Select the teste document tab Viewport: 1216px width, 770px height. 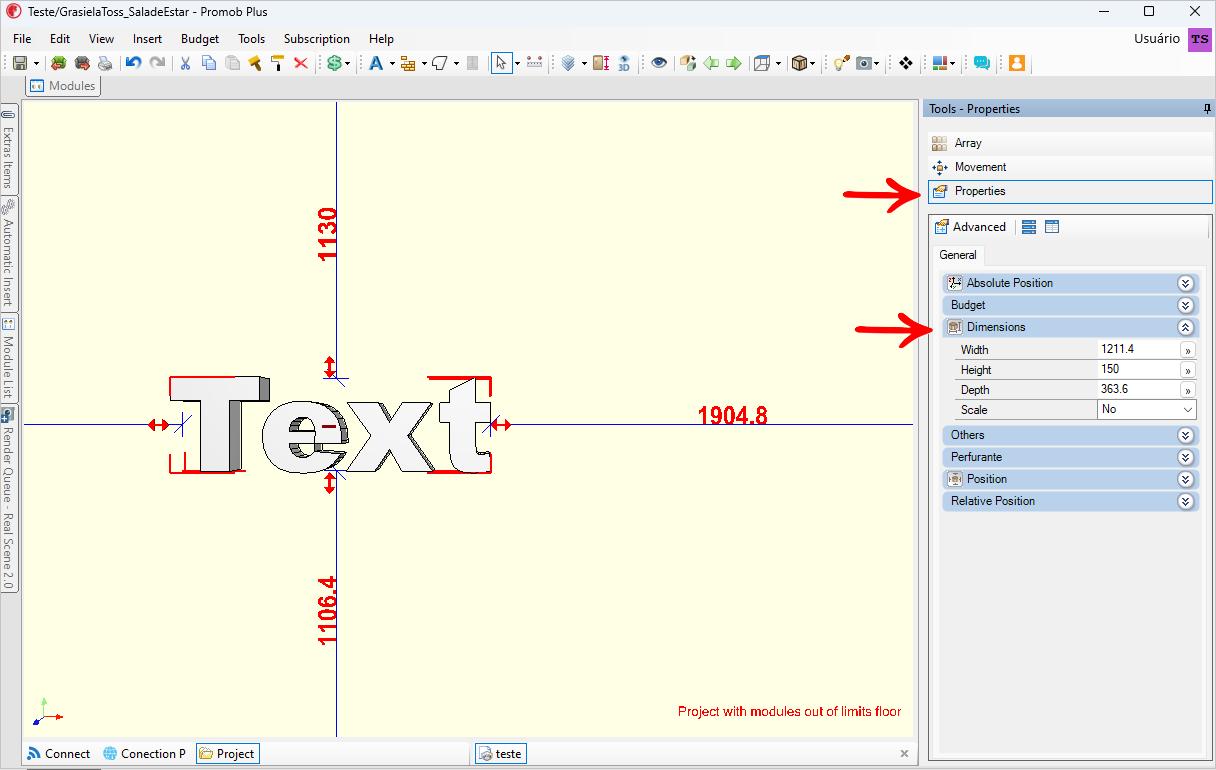[x=500, y=754]
